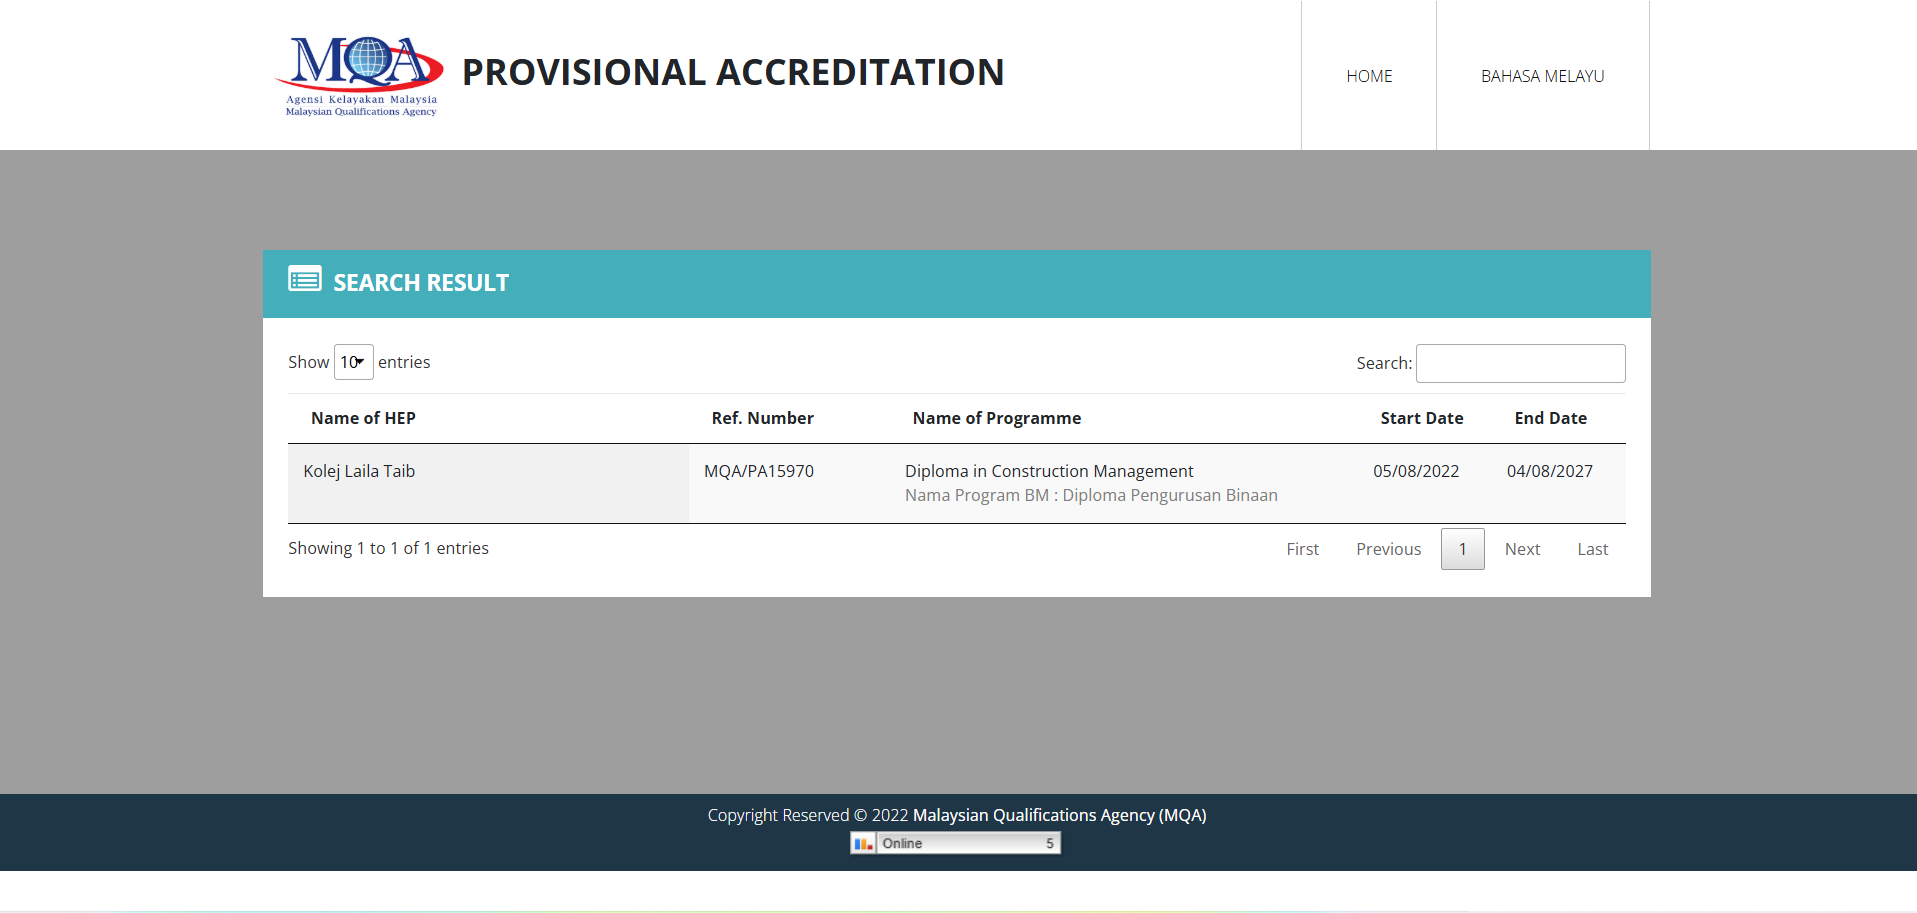Click the Online visitor counter widget
1917x913 pixels.
[955, 843]
